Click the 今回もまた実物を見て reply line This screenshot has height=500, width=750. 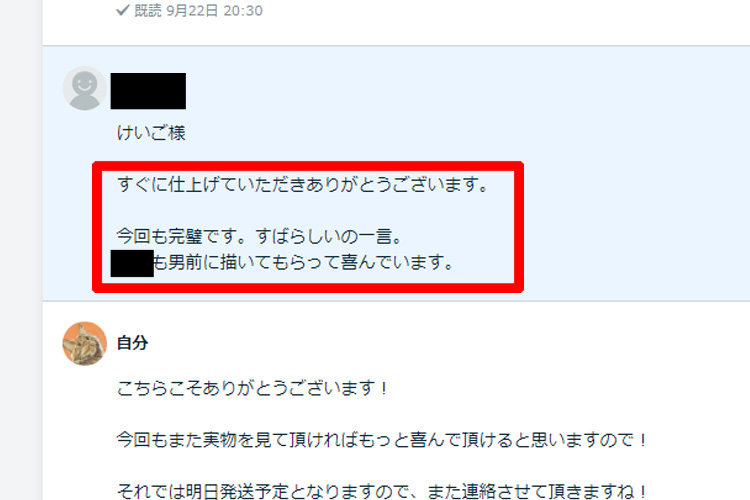pos(382,440)
